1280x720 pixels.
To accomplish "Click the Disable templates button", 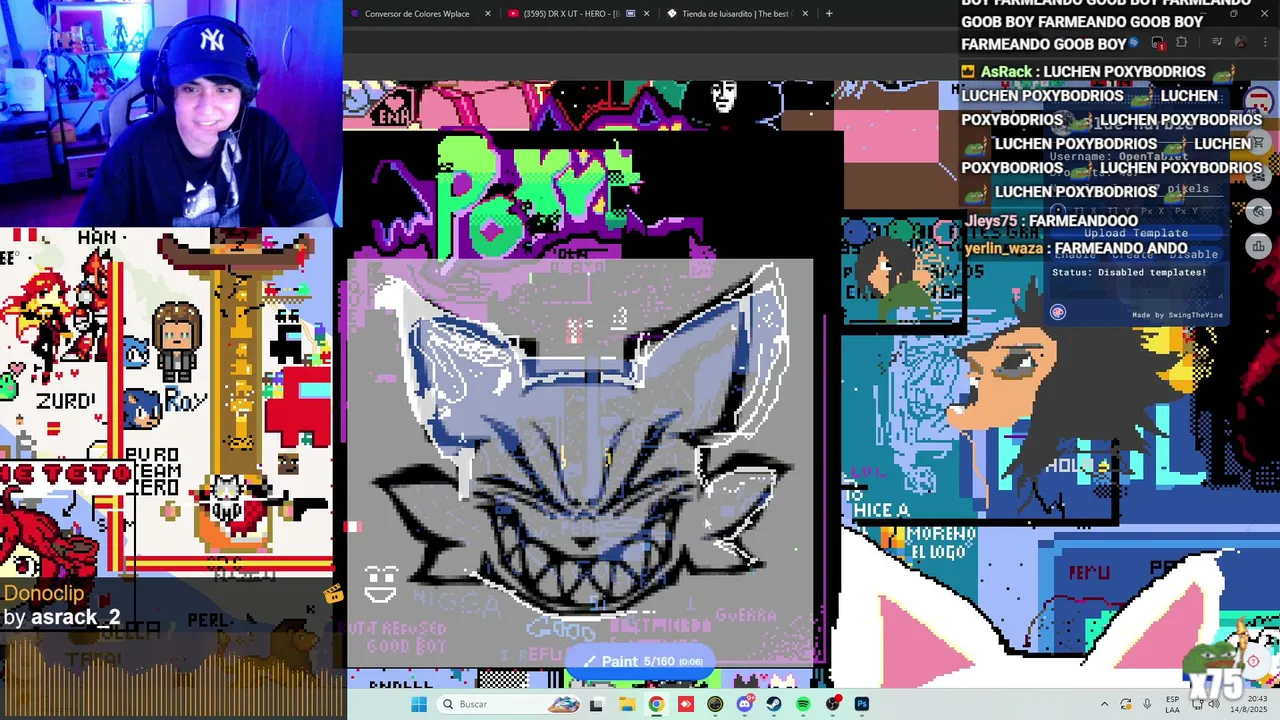I will click(1193, 254).
